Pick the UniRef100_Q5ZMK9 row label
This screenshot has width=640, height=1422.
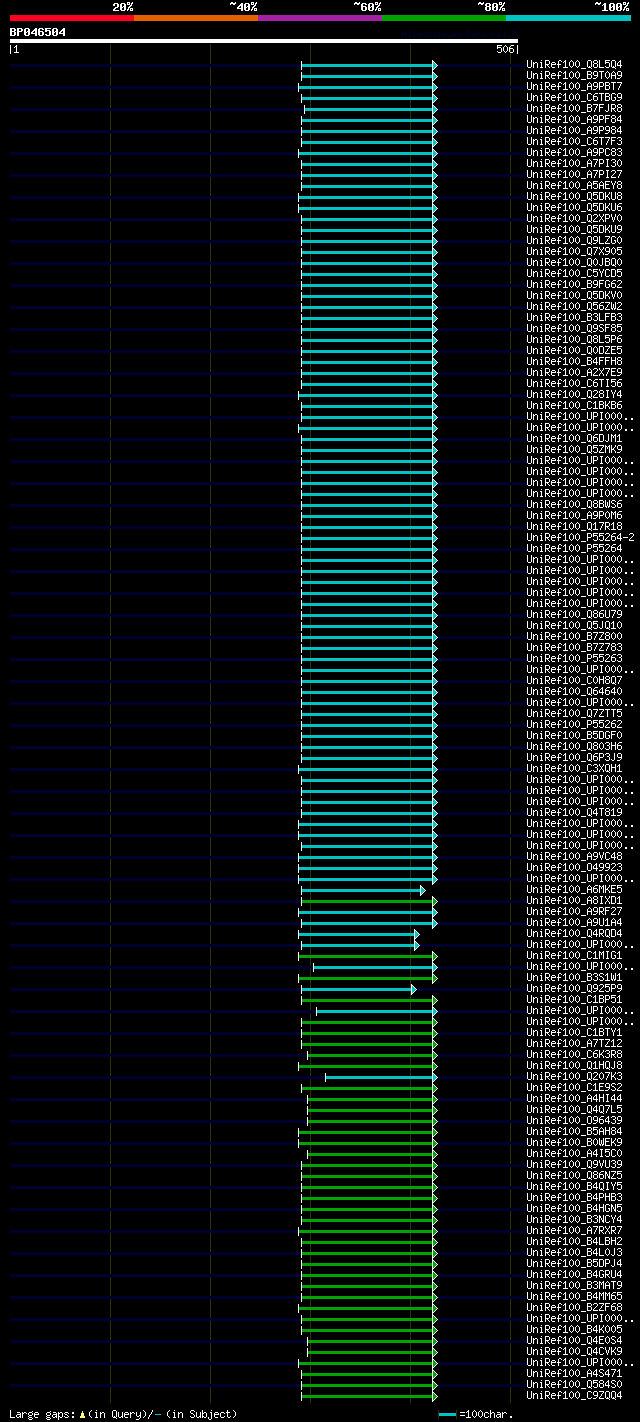pos(574,449)
